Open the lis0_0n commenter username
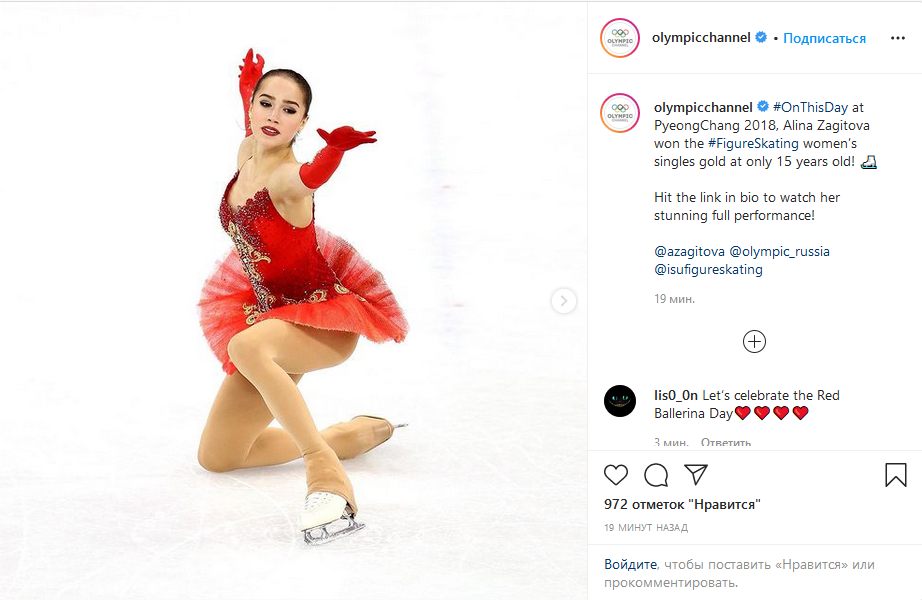This screenshot has width=922, height=600. point(676,395)
